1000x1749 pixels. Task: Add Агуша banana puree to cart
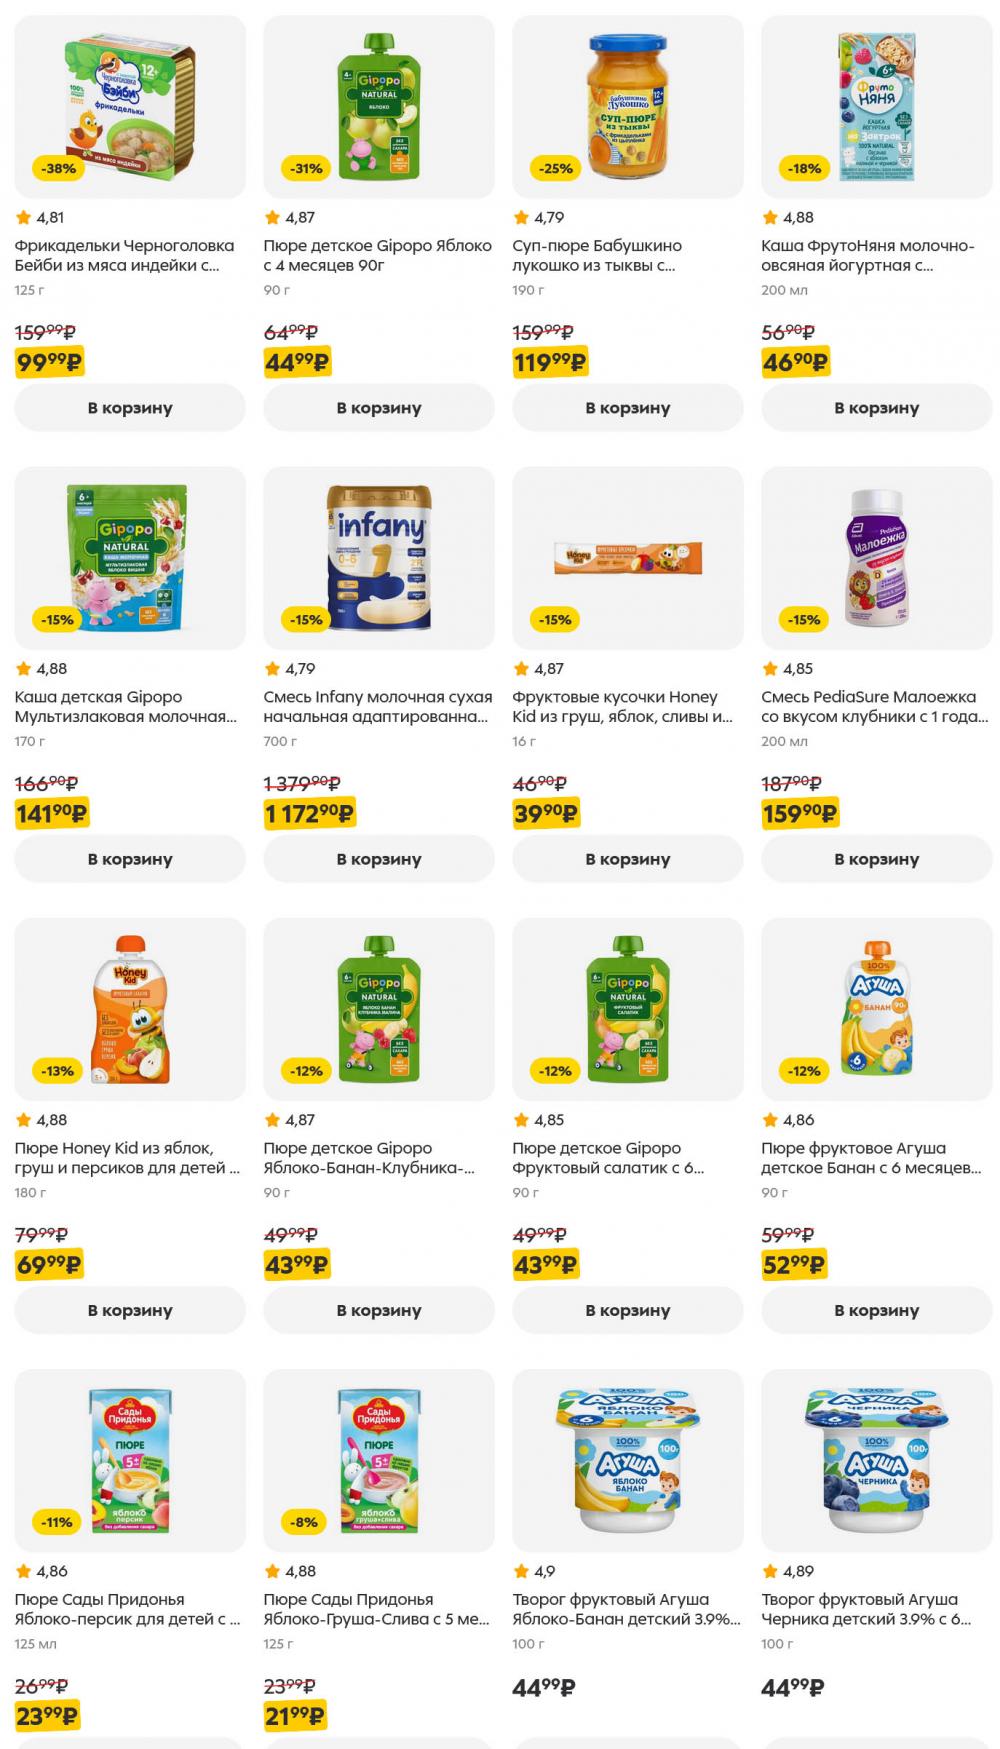(x=876, y=1310)
